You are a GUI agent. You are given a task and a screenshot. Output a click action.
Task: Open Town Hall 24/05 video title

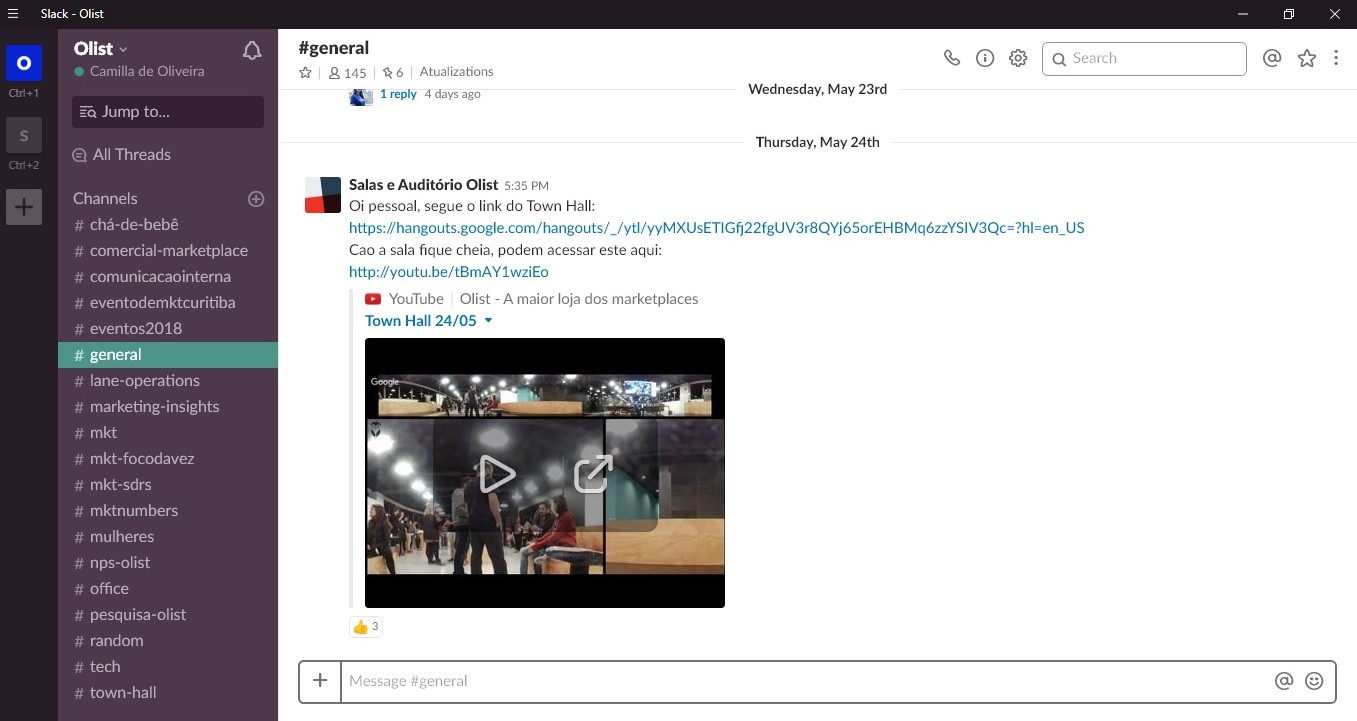click(x=421, y=321)
